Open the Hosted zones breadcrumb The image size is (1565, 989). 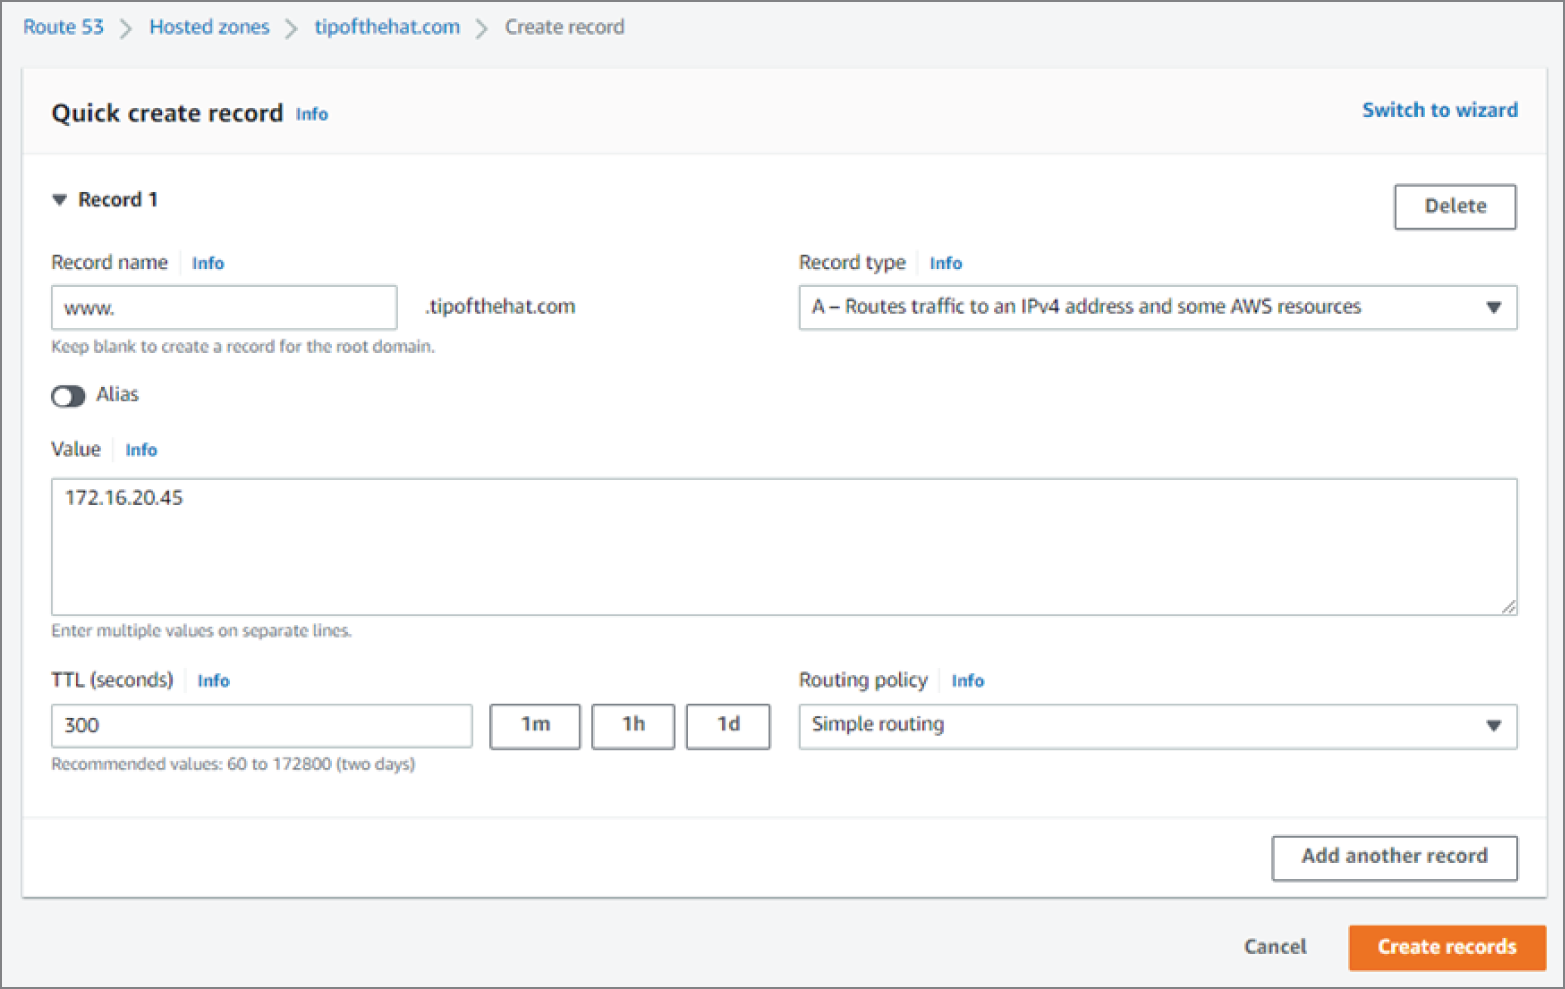click(x=209, y=27)
